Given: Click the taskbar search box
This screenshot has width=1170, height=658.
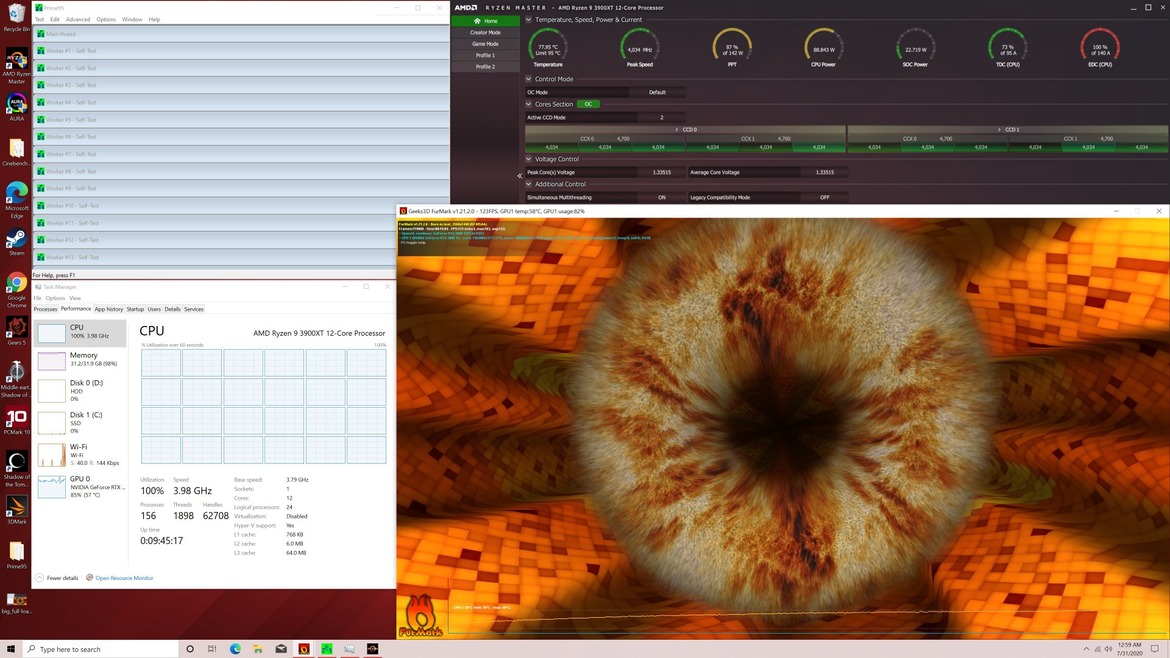Looking at the screenshot, I should pyautogui.click(x=101, y=649).
